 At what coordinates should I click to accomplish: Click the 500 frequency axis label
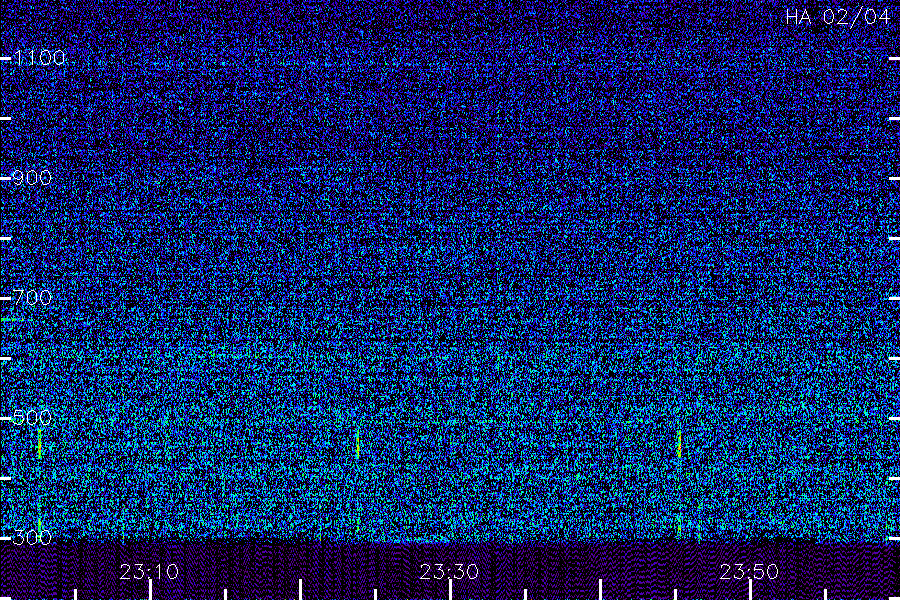point(32,418)
